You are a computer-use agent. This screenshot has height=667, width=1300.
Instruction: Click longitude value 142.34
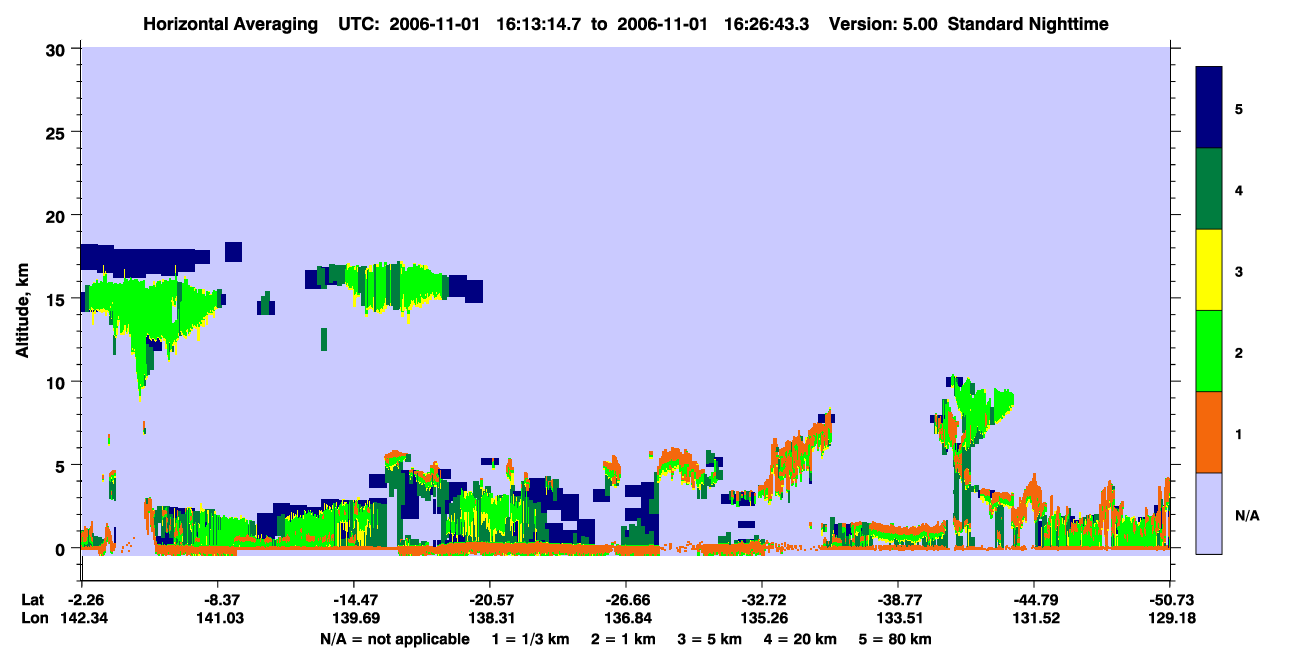coord(82,619)
